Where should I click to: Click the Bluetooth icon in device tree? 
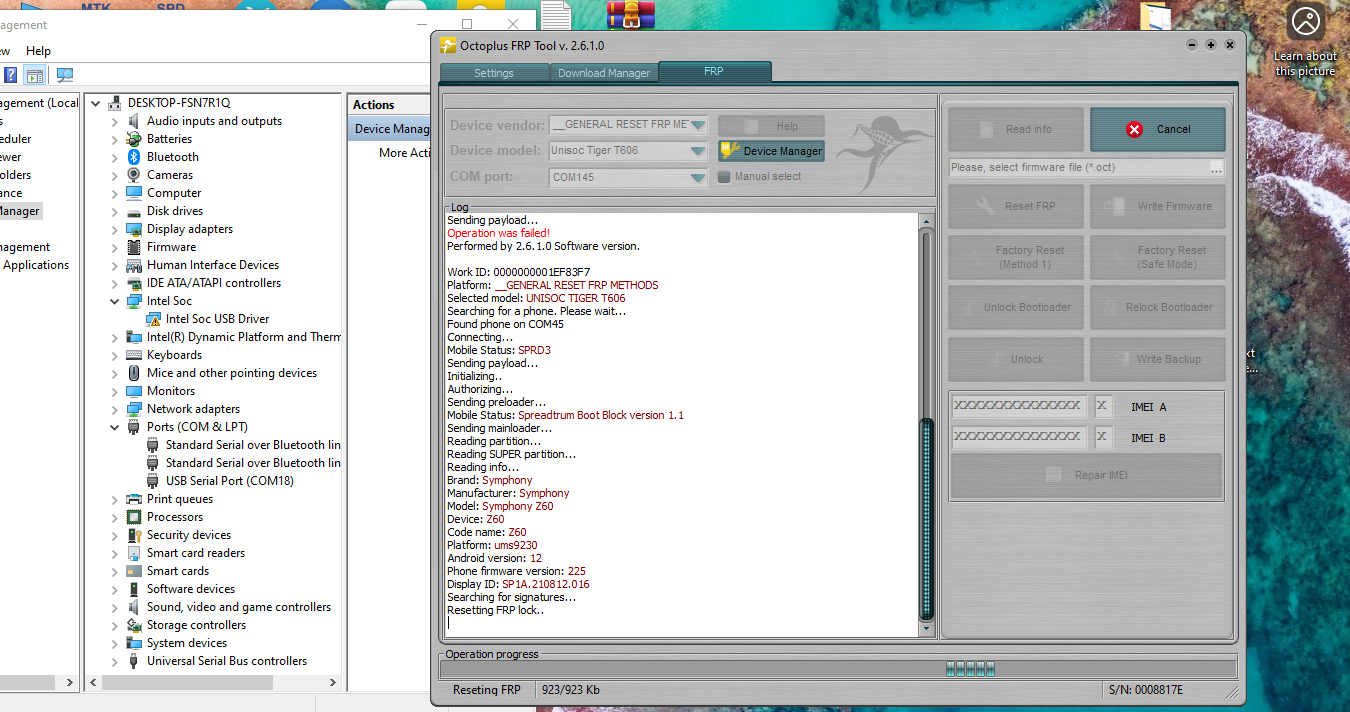134,157
